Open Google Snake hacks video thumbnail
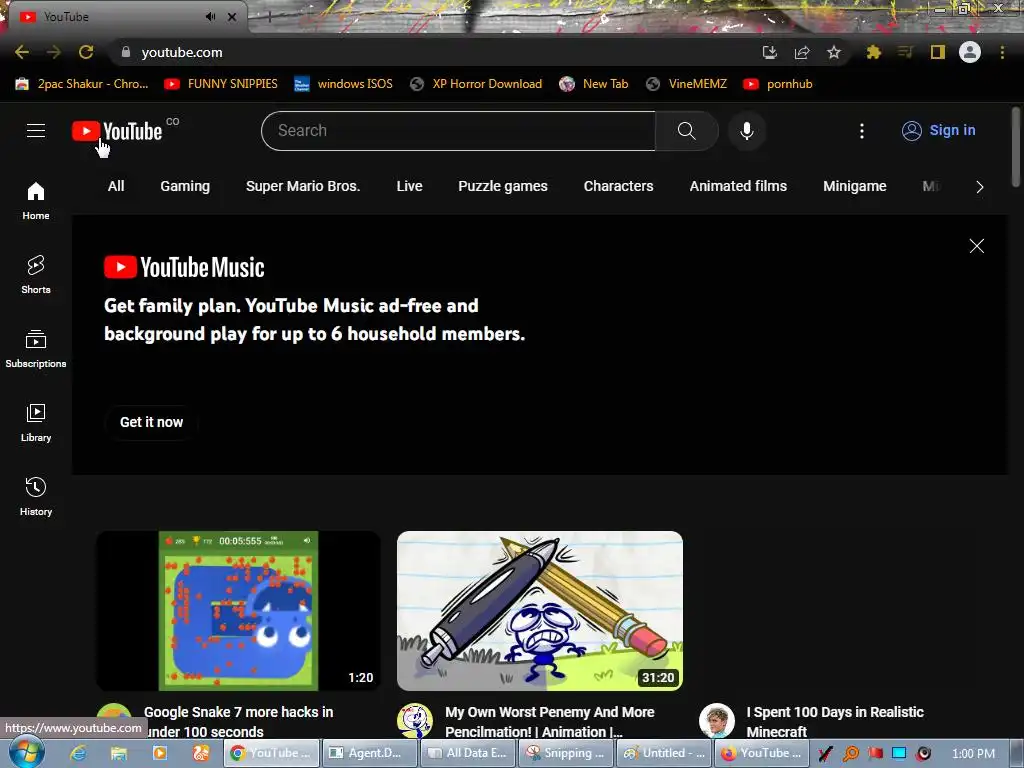 [x=238, y=611]
